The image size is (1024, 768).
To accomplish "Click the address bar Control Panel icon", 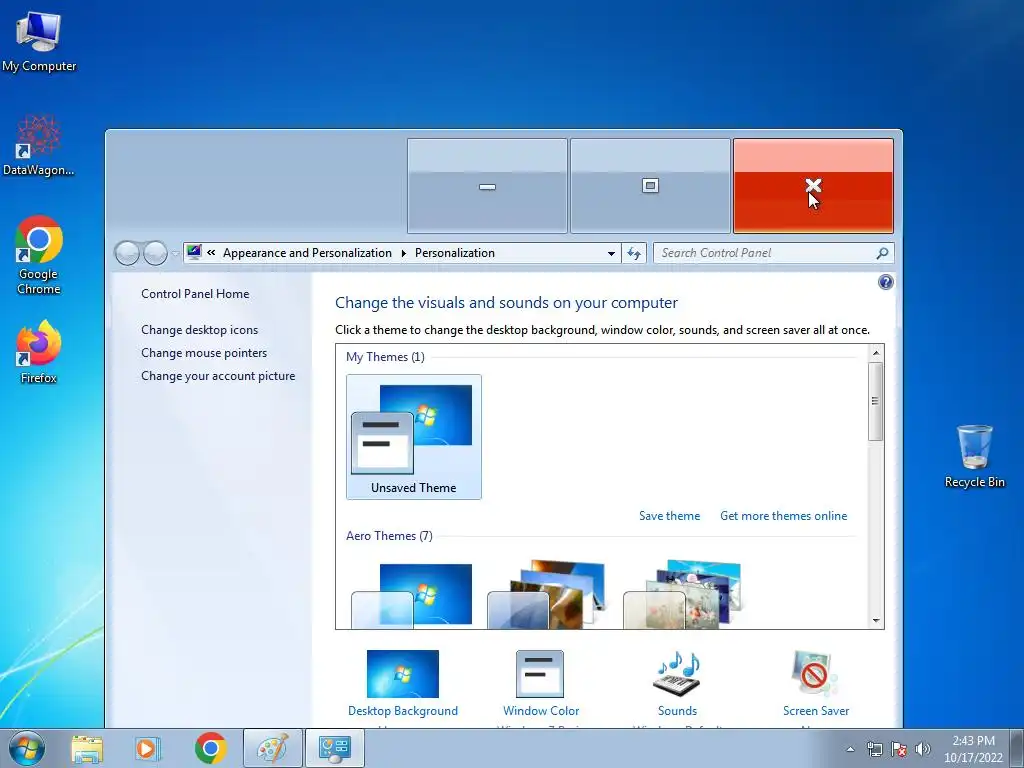I will pyautogui.click(x=194, y=252).
